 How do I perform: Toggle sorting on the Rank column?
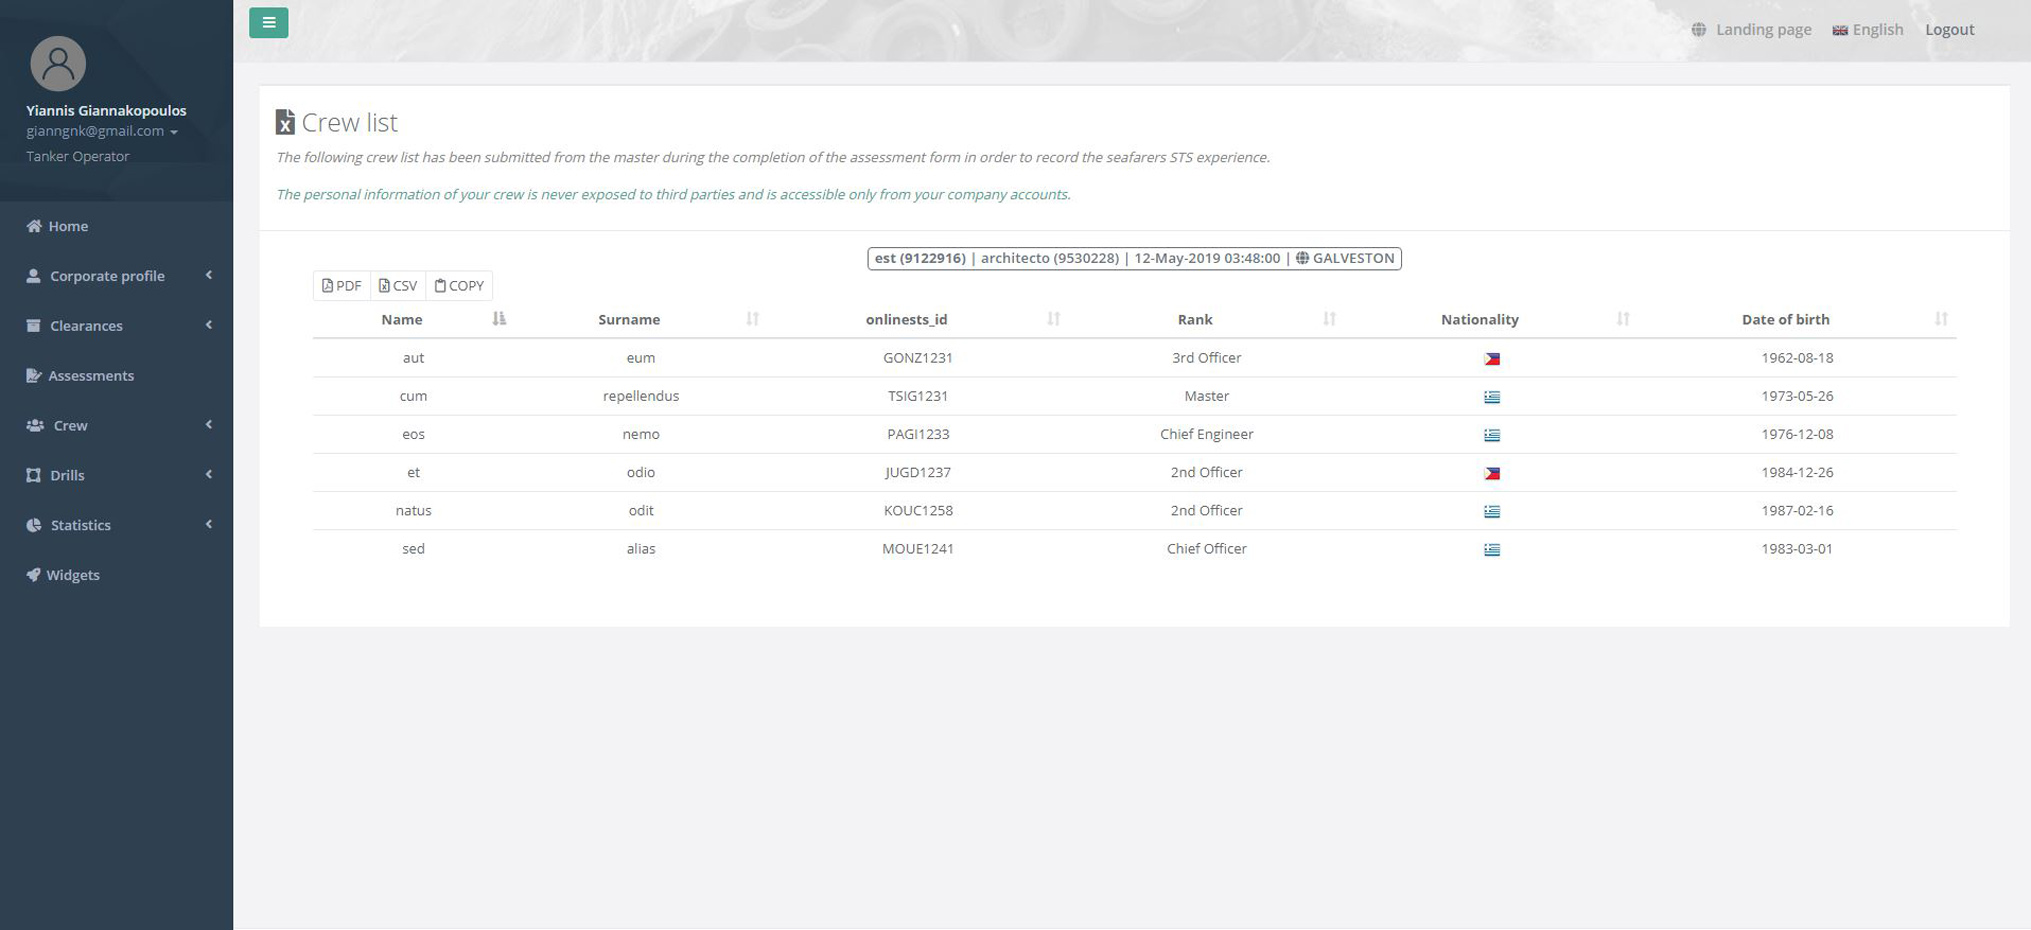tap(1195, 319)
